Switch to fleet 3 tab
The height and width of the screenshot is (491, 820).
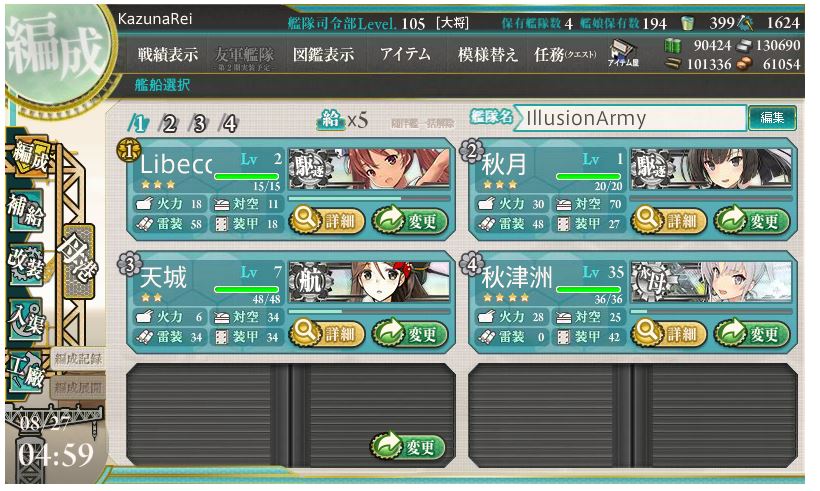(199, 124)
